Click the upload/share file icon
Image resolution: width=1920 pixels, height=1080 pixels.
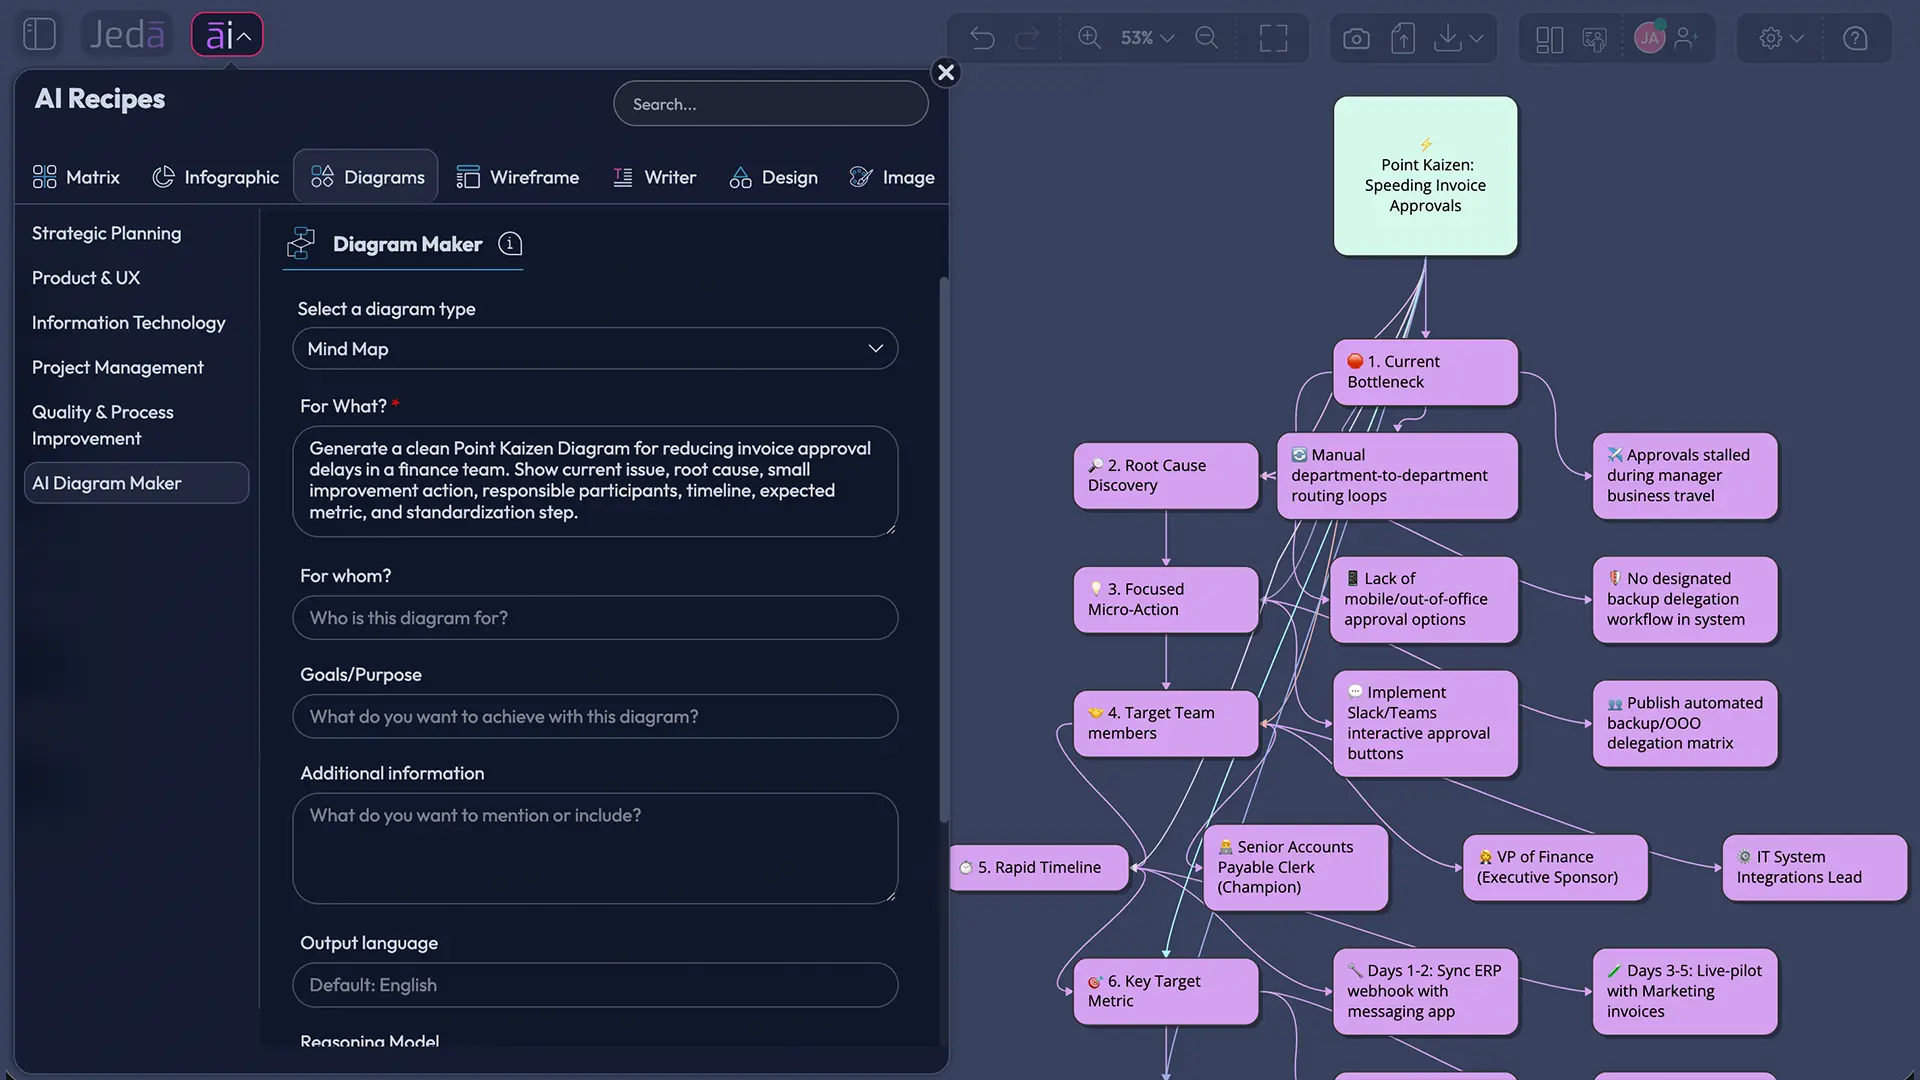click(x=1403, y=38)
